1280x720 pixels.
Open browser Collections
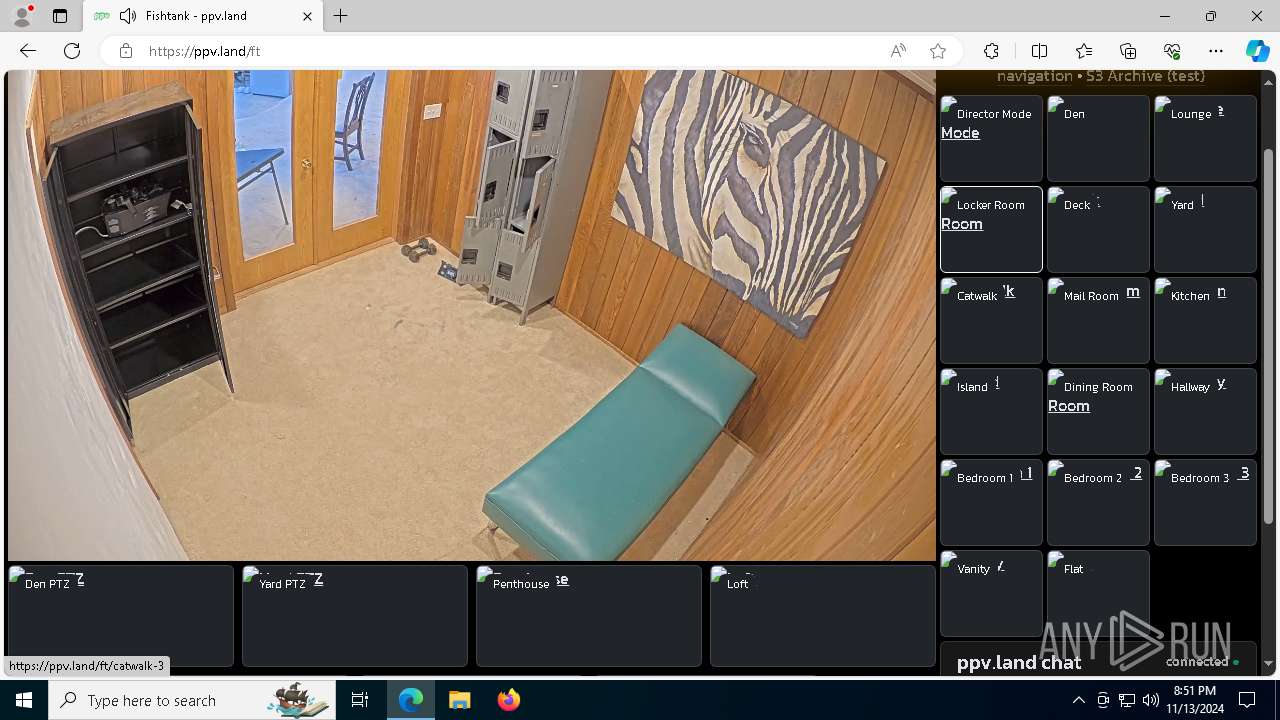coord(1128,51)
